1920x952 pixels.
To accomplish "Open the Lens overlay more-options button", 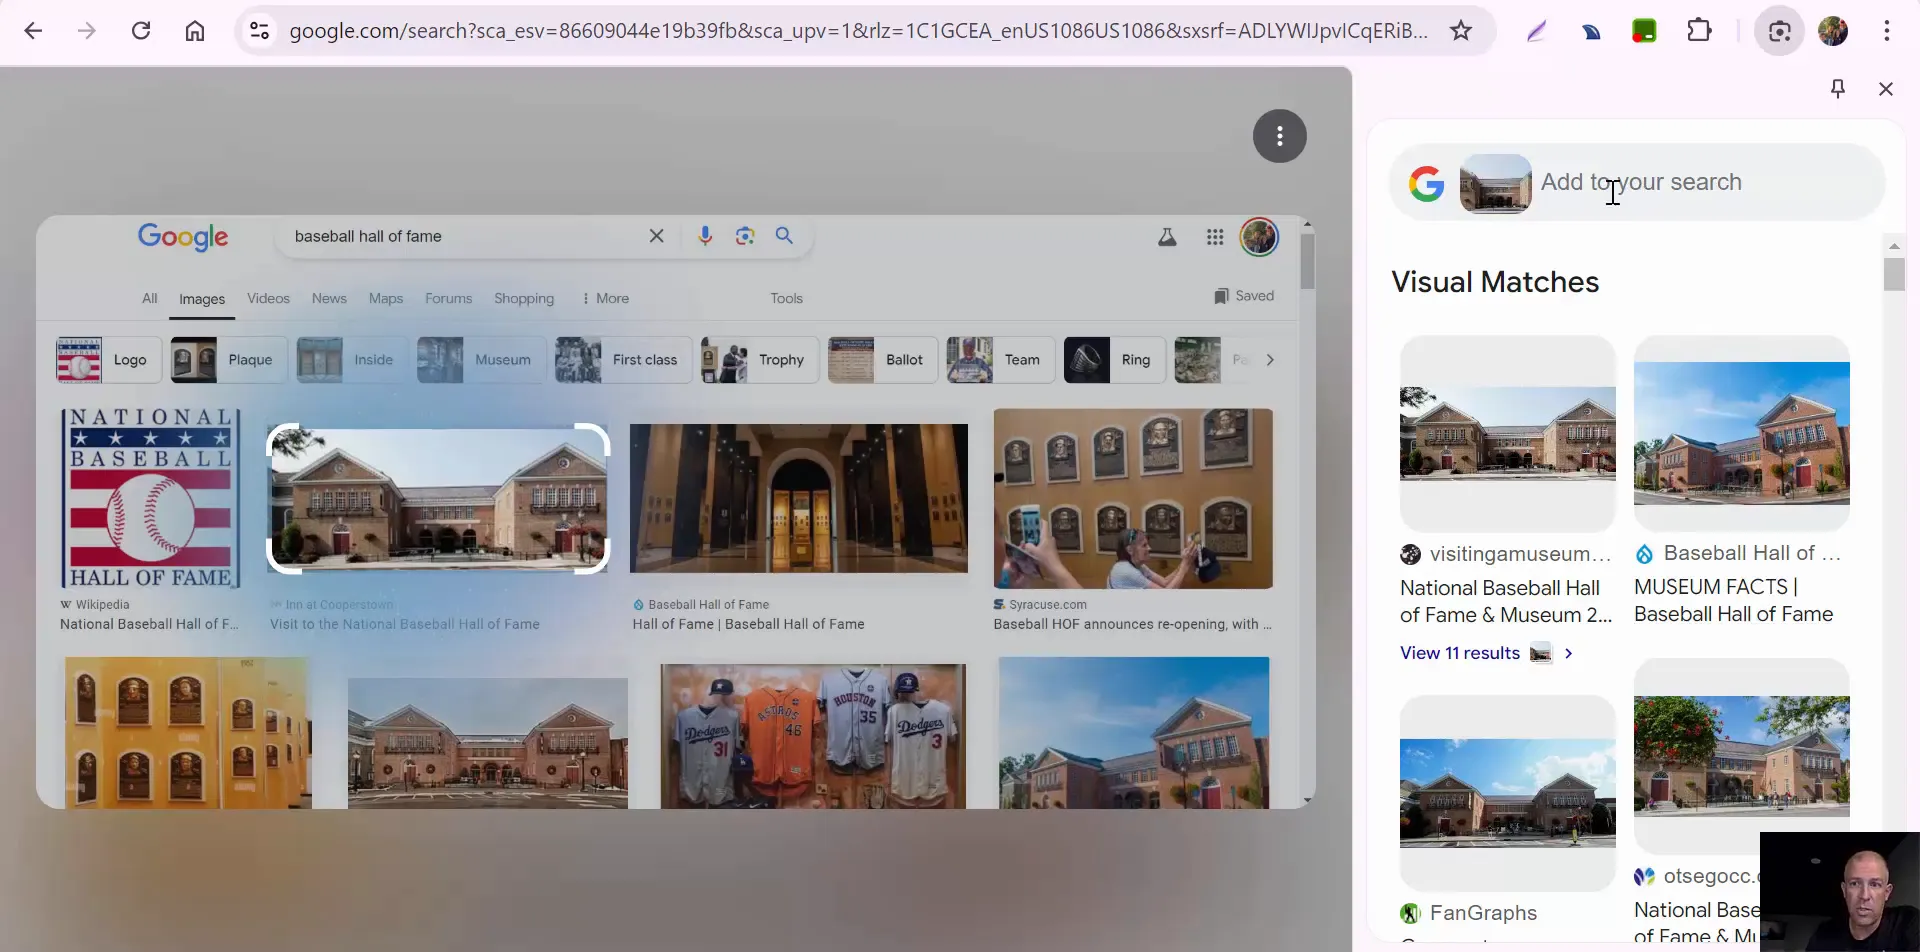I will [x=1280, y=136].
